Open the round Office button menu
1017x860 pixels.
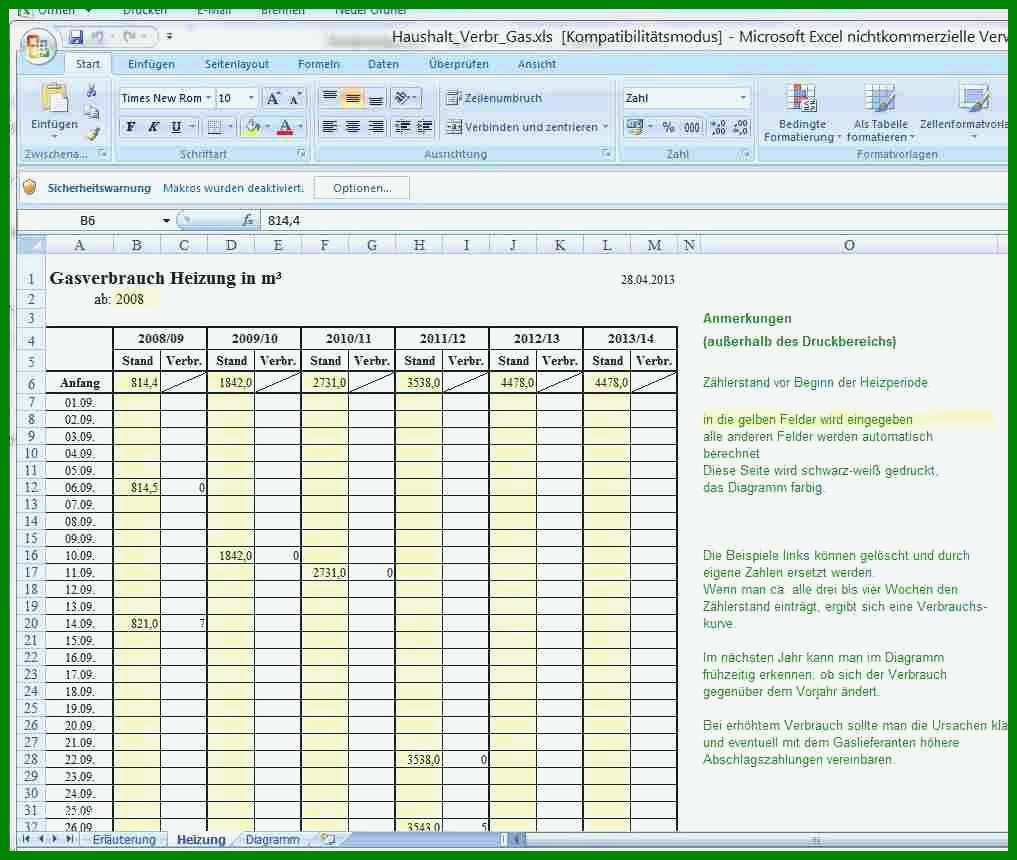point(38,47)
